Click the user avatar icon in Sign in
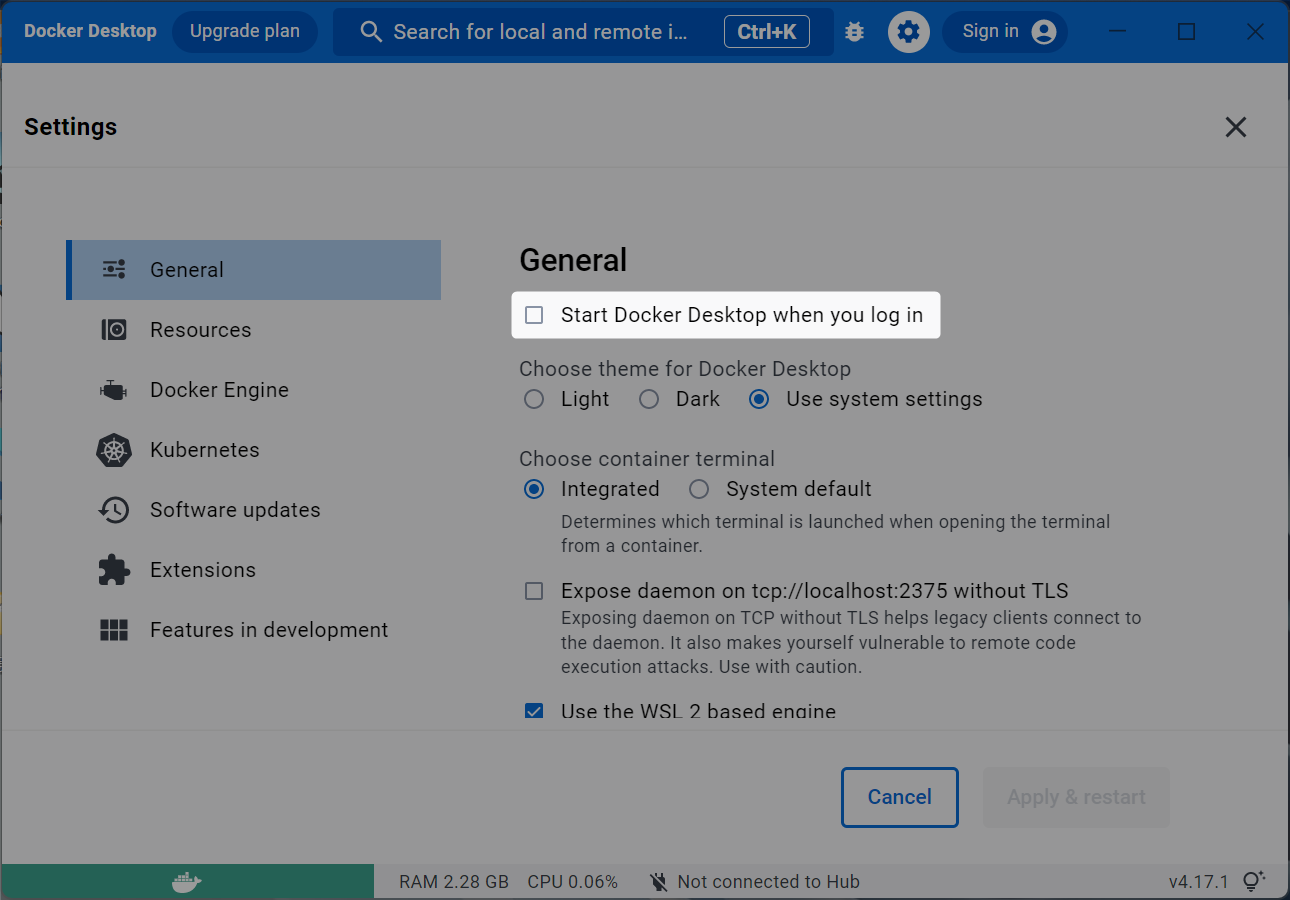This screenshot has height=900, width=1290. coord(1043,32)
